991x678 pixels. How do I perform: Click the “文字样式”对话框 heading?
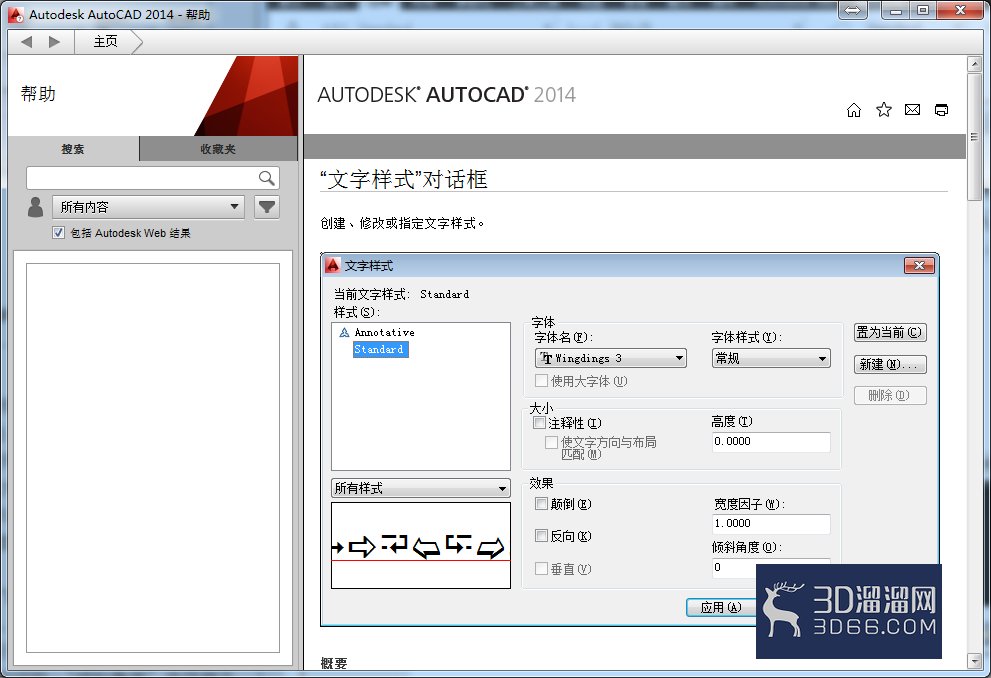click(404, 179)
